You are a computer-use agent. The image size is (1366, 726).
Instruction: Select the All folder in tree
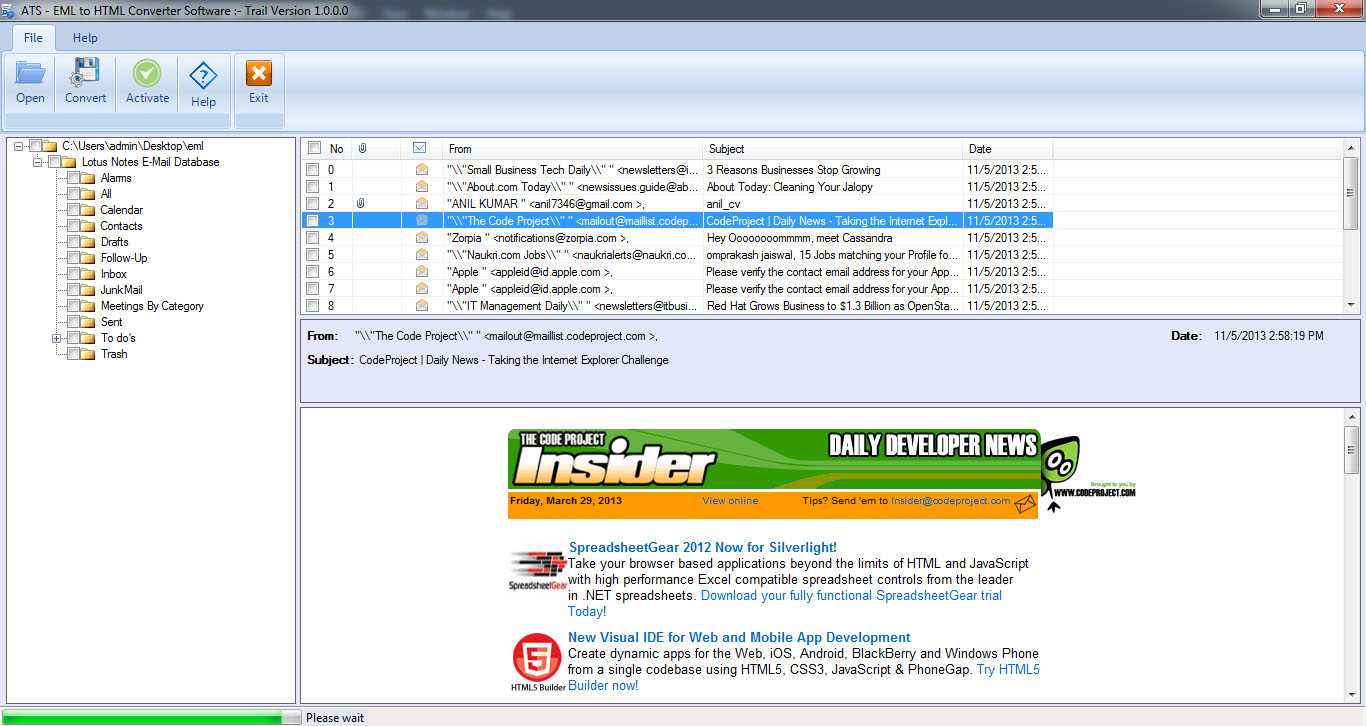coord(106,194)
